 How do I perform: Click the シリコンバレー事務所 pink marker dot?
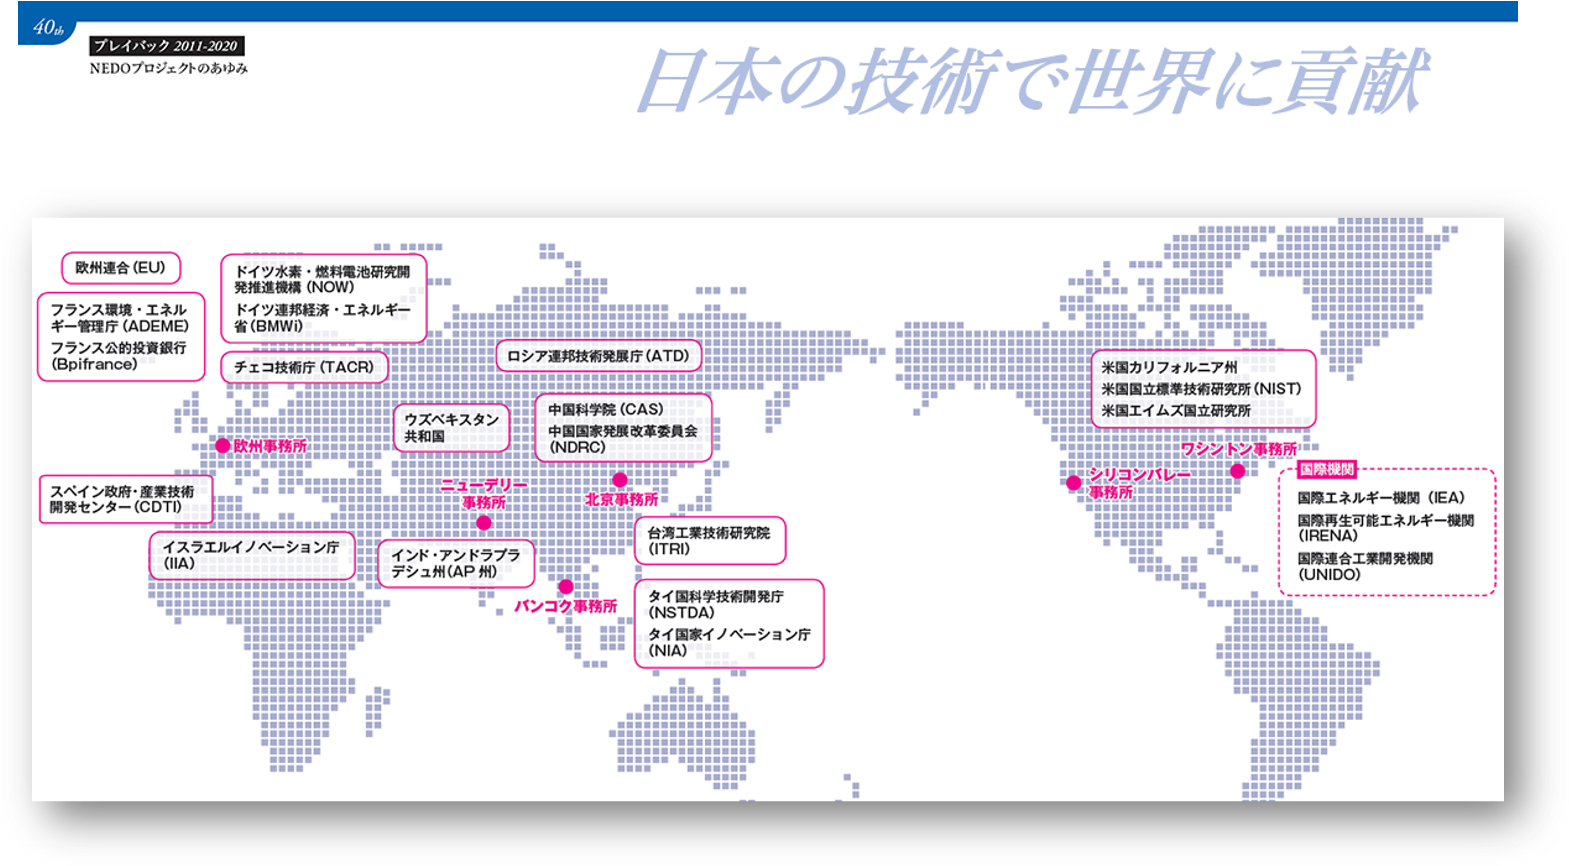tap(1074, 483)
